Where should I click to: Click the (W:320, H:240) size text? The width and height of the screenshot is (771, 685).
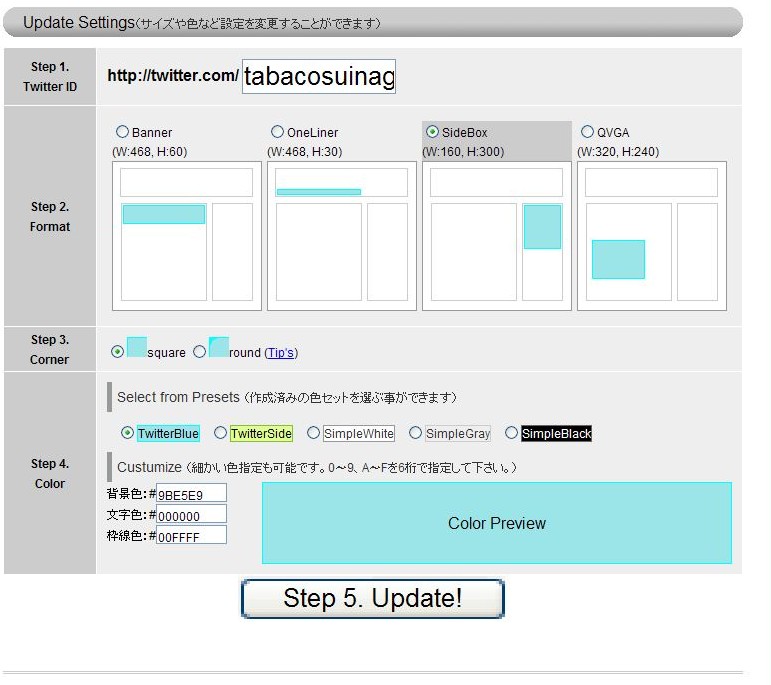pos(618,151)
